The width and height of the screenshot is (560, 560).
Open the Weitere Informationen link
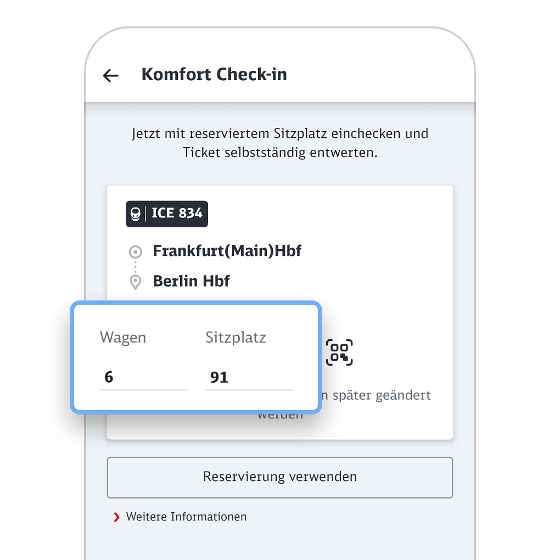point(186,517)
